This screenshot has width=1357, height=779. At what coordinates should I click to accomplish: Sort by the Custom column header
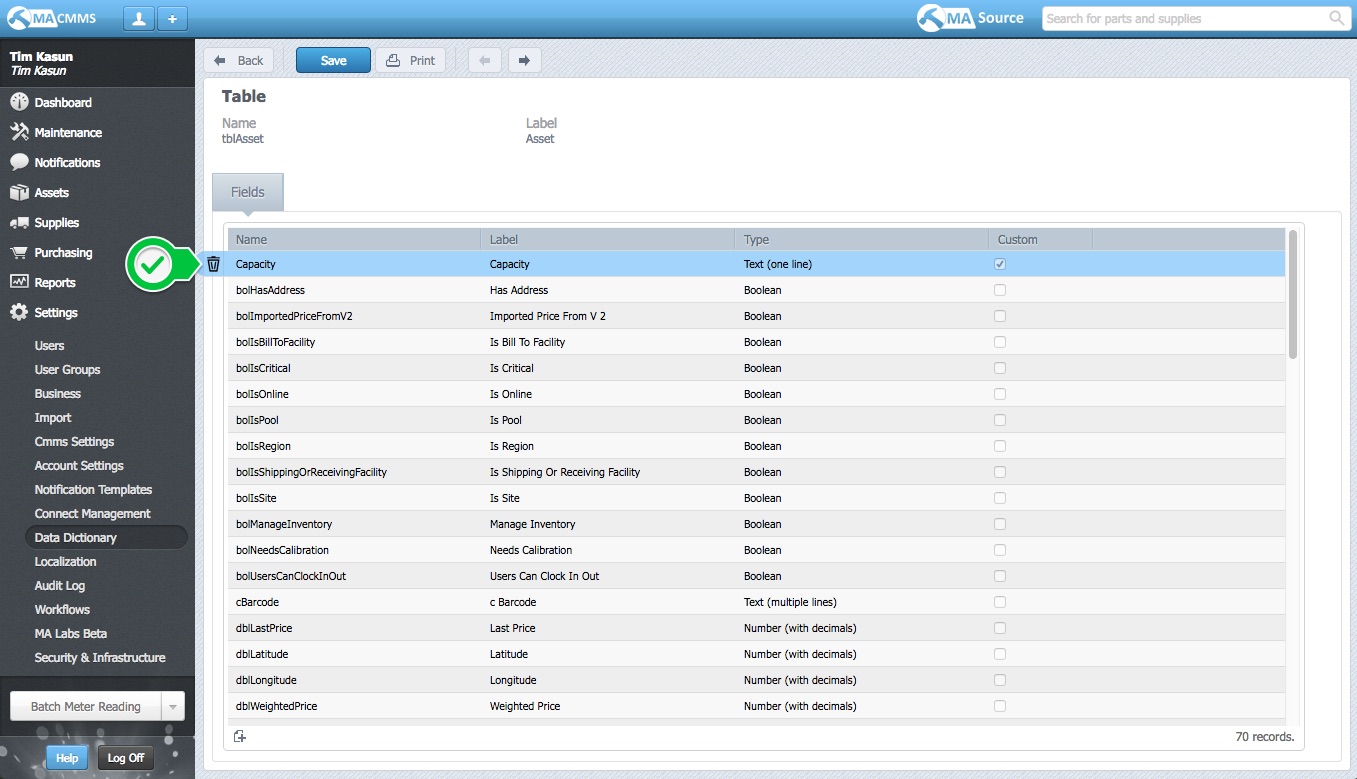1040,239
